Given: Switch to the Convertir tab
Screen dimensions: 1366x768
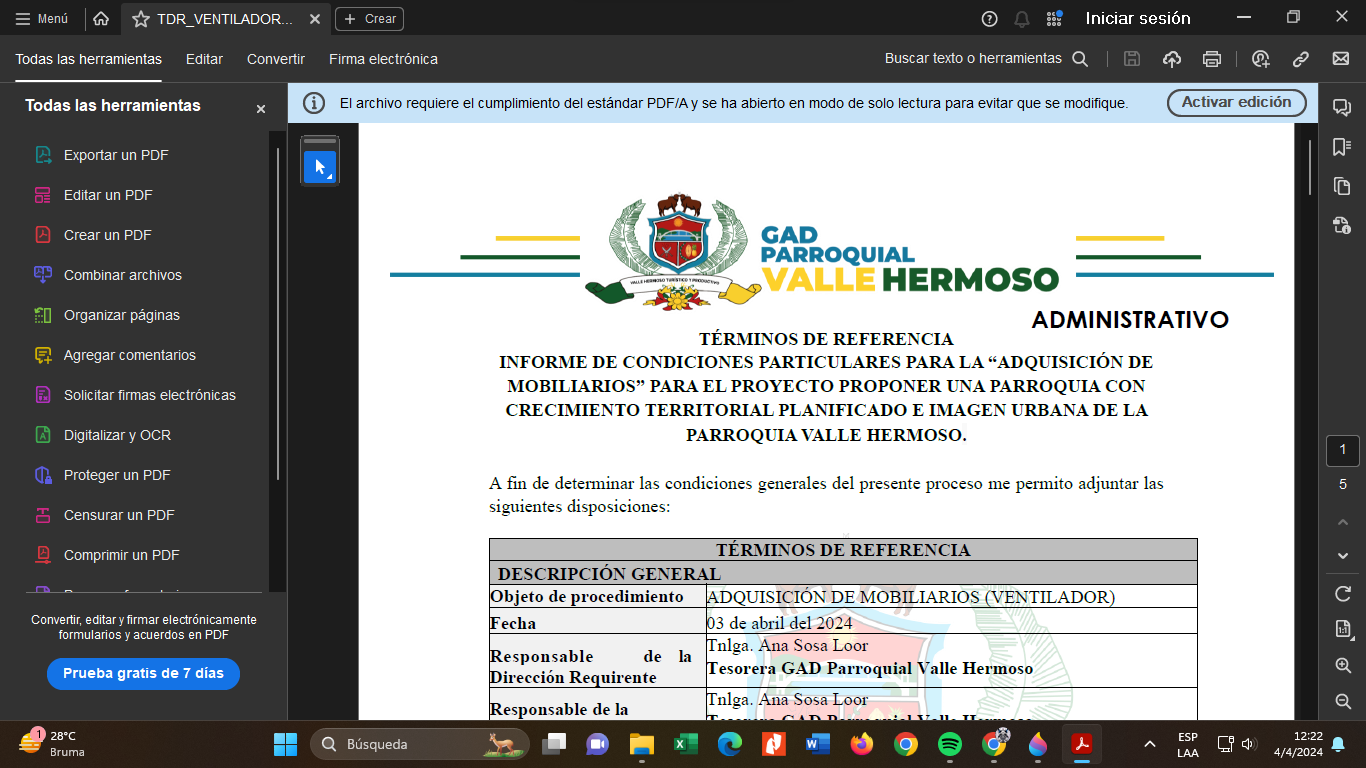Looking at the screenshot, I should (x=276, y=59).
